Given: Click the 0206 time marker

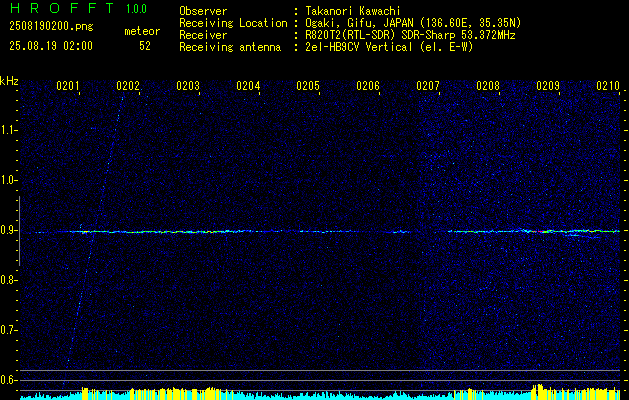Looking at the screenshot, I should (x=368, y=86).
